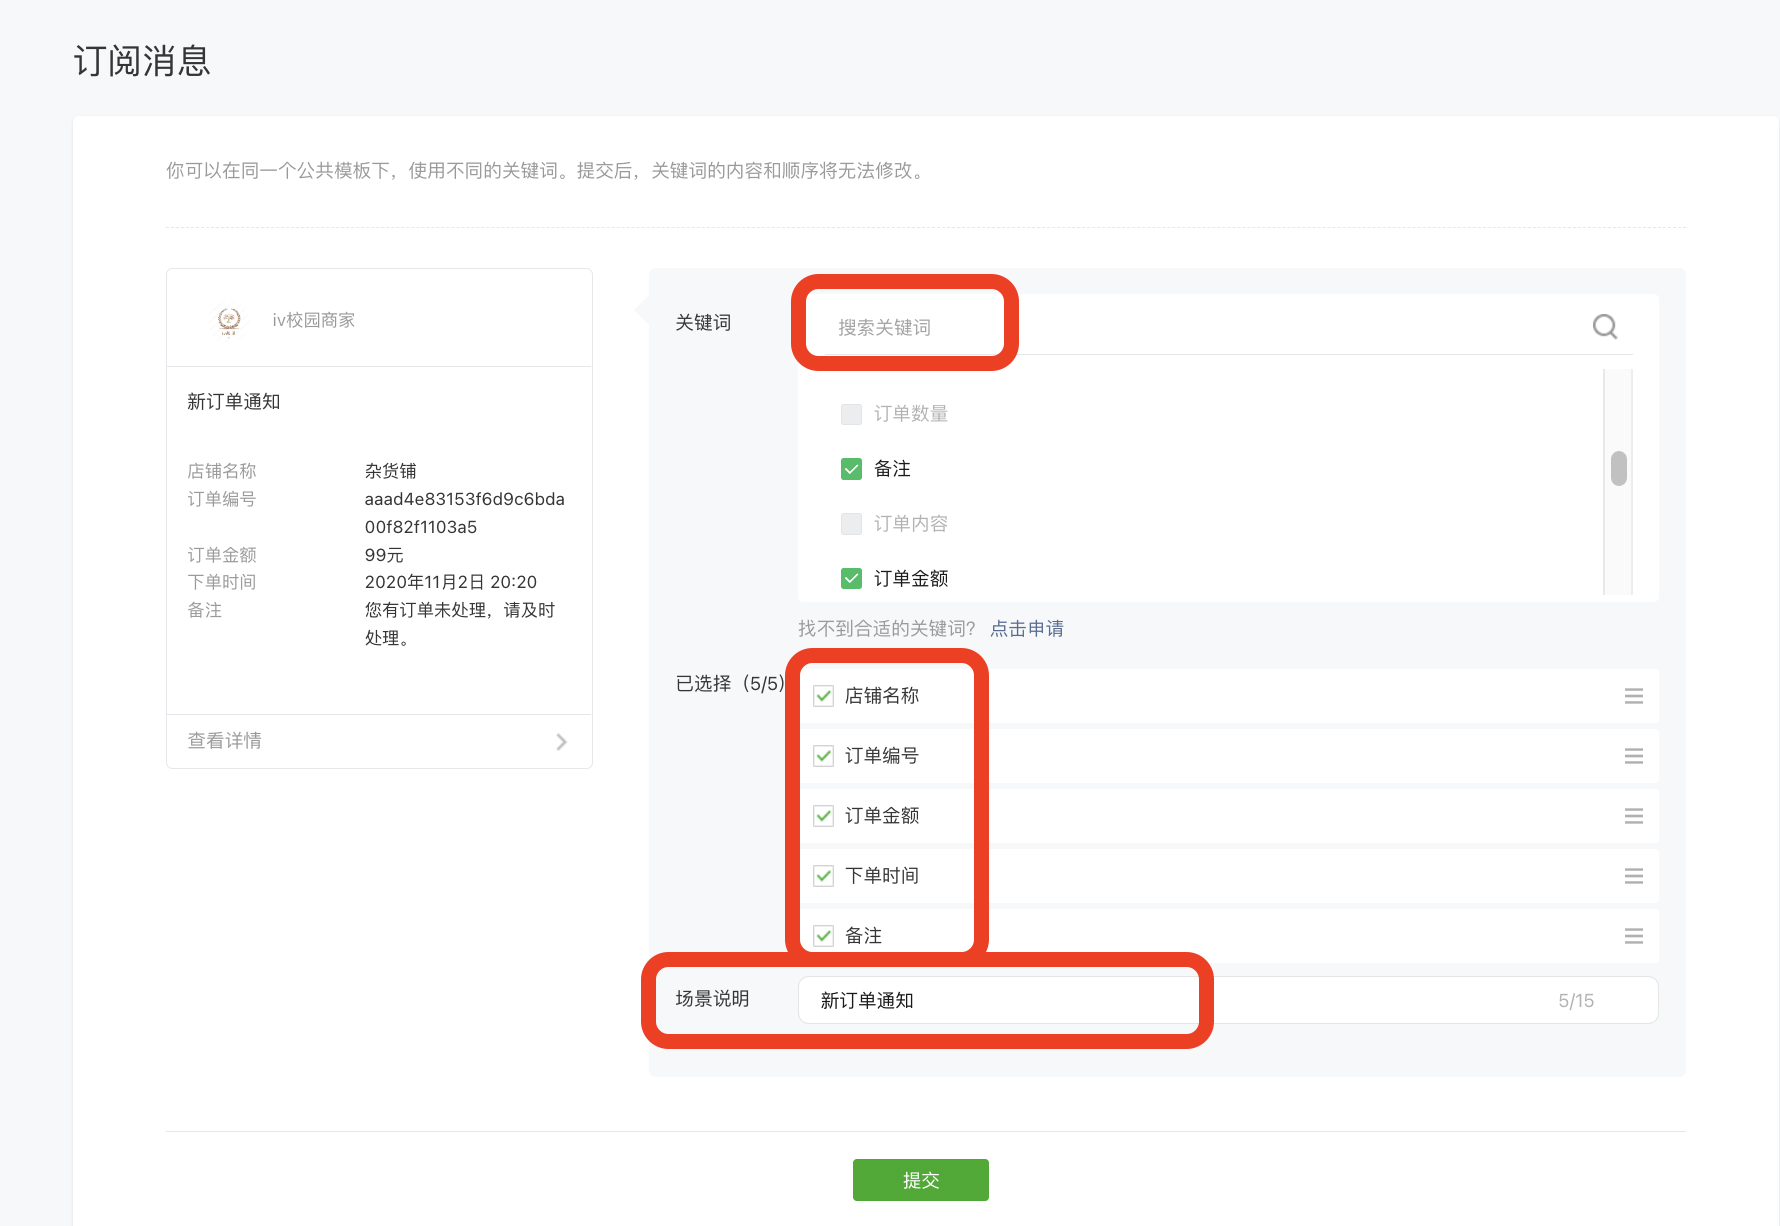Toggle the disabled 订单数量 checkbox

tap(851, 414)
